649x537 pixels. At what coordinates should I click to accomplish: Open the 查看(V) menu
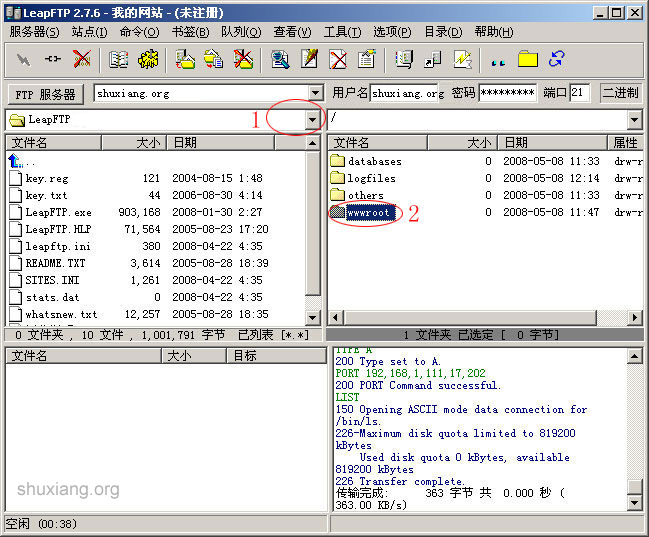(x=292, y=32)
